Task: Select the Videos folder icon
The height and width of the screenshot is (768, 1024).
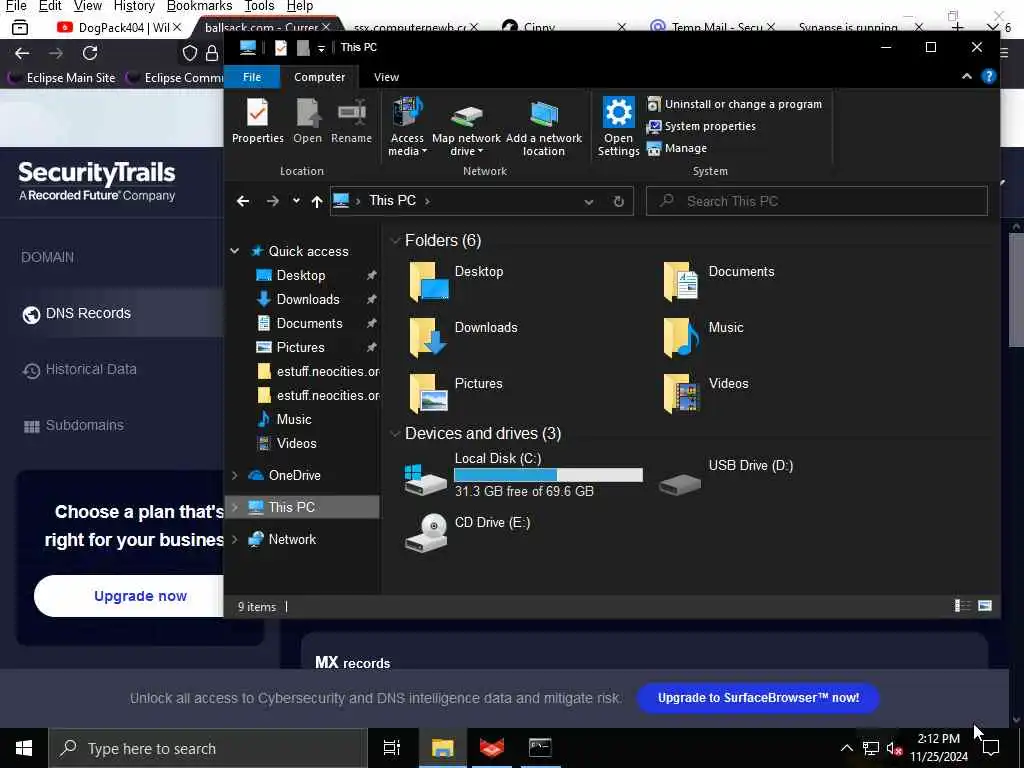Action: pyautogui.click(x=681, y=393)
